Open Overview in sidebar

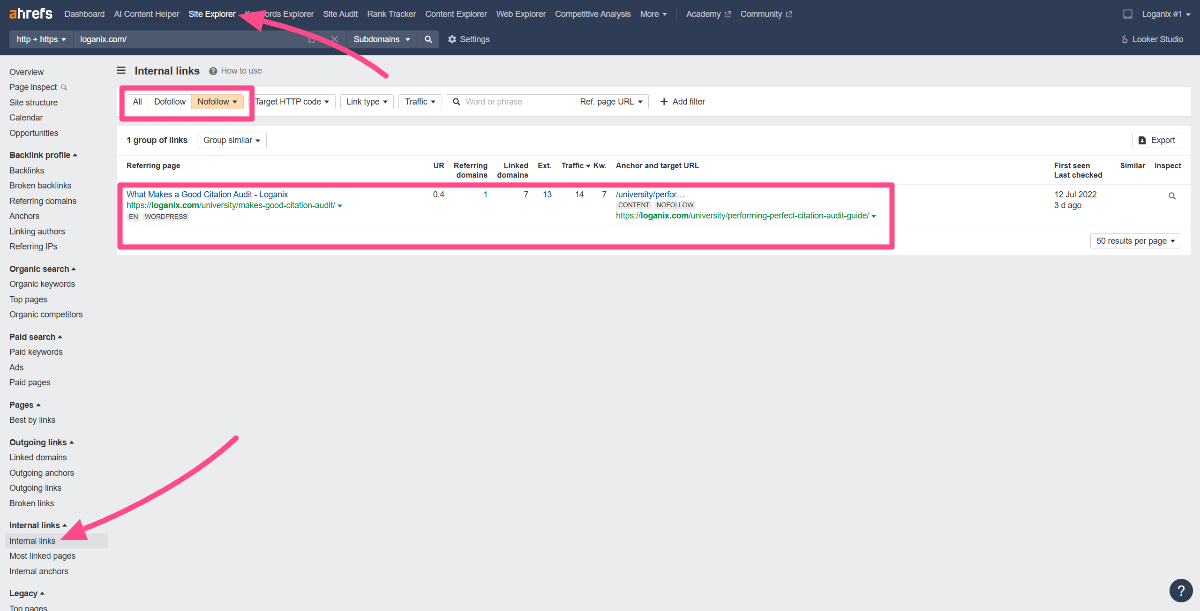click(27, 72)
